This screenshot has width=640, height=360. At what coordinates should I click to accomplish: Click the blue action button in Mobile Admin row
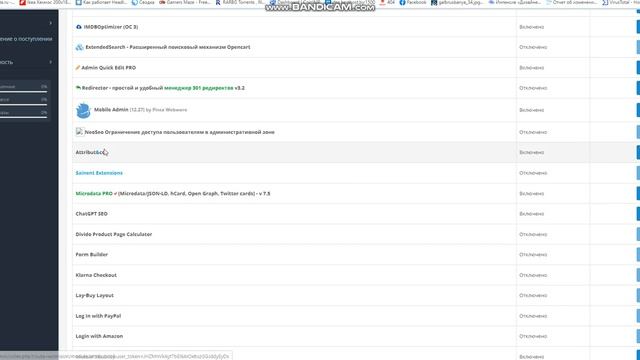pyautogui.click(x=638, y=110)
